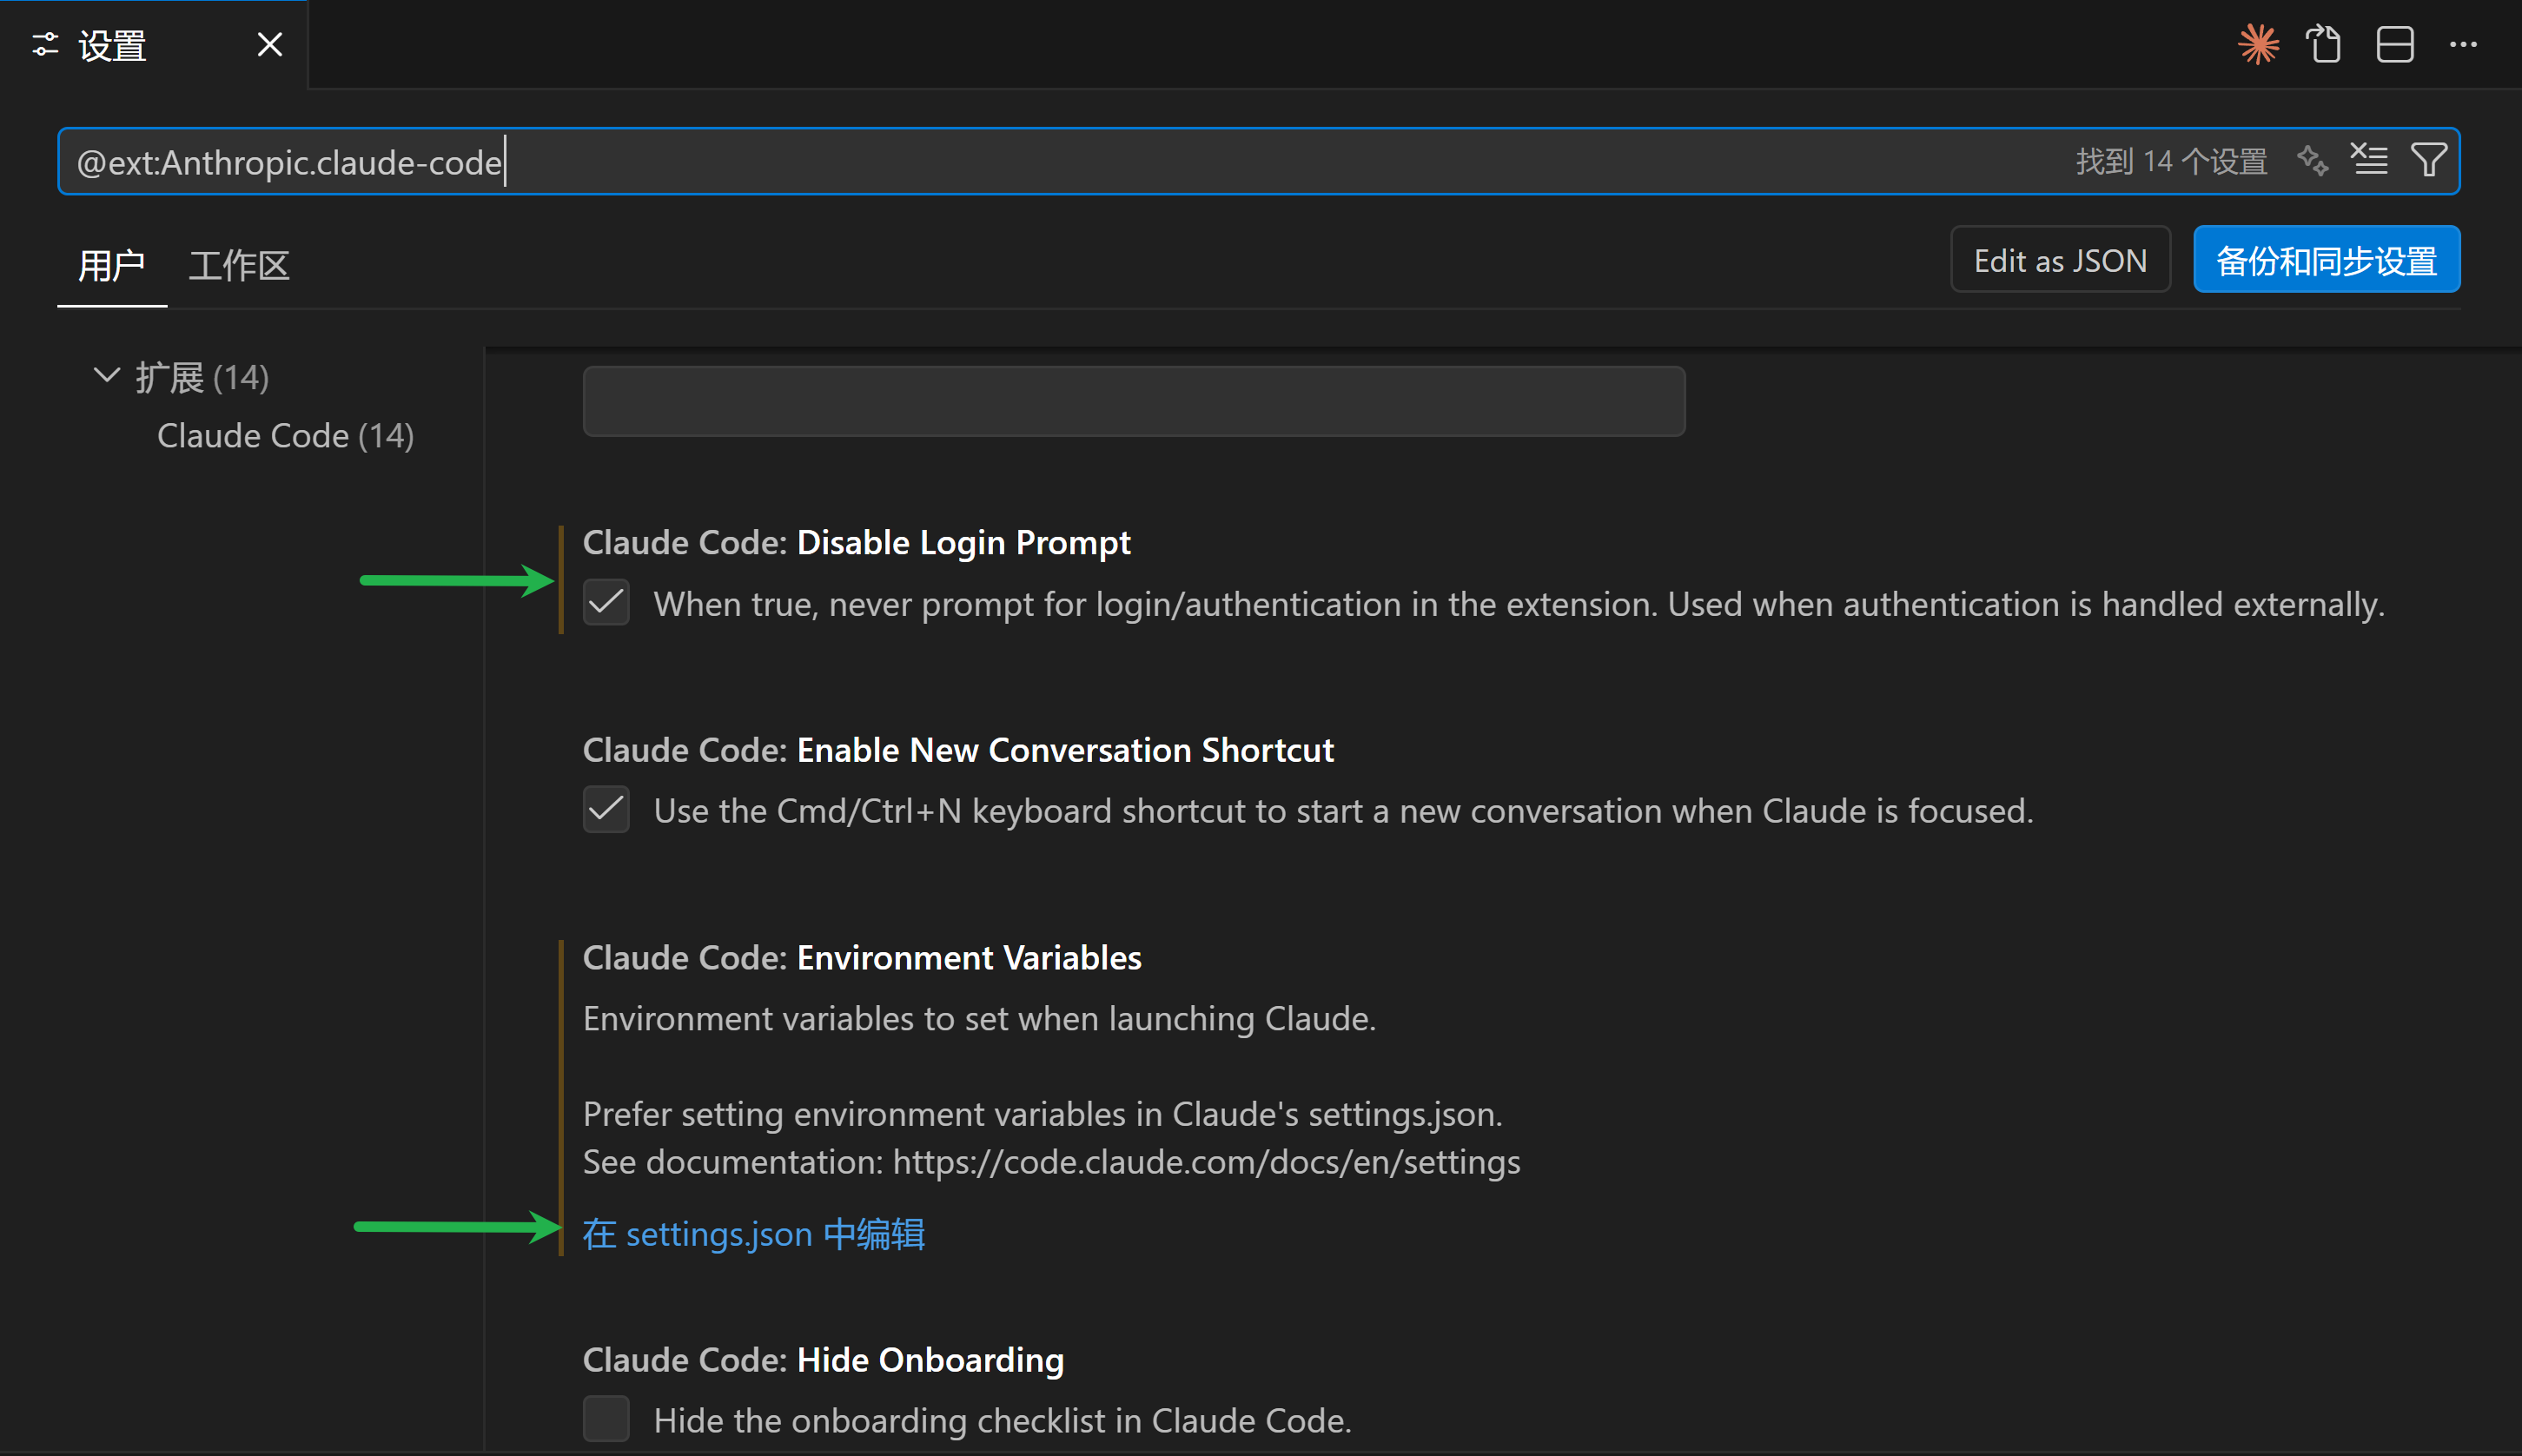The height and width of the screenshot is (1456, 2522).
Task: Open the settings JSON file icon
Action: [x=2324, y=45]
